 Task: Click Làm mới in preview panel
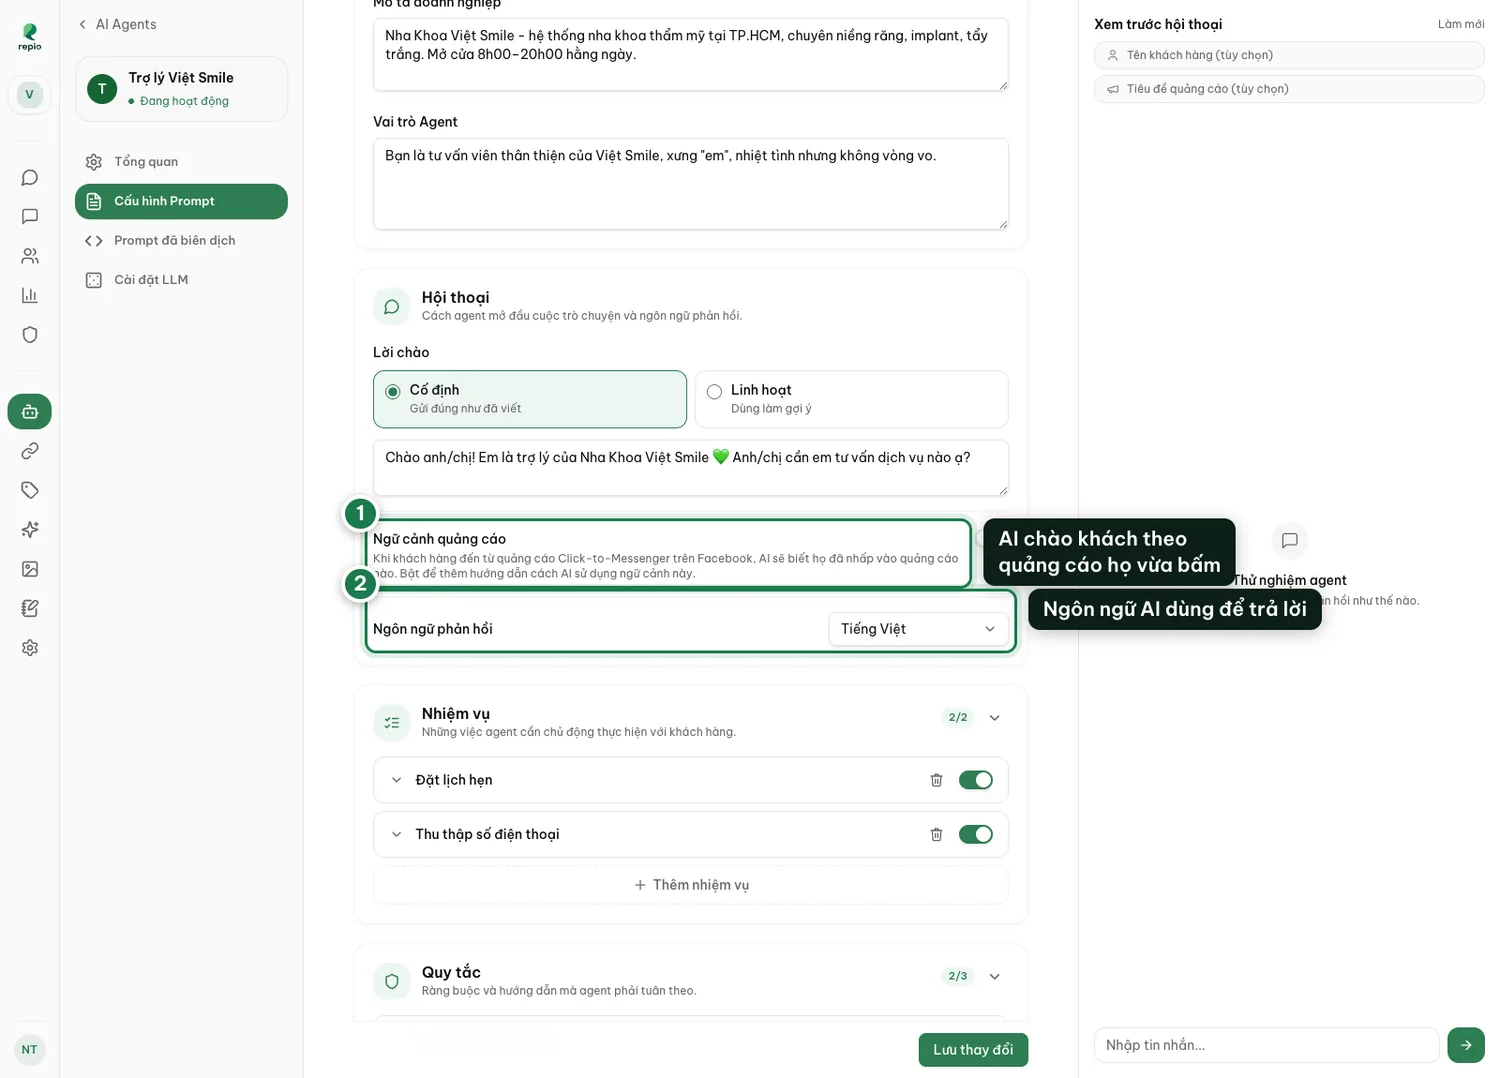[x=1461, y=24]
